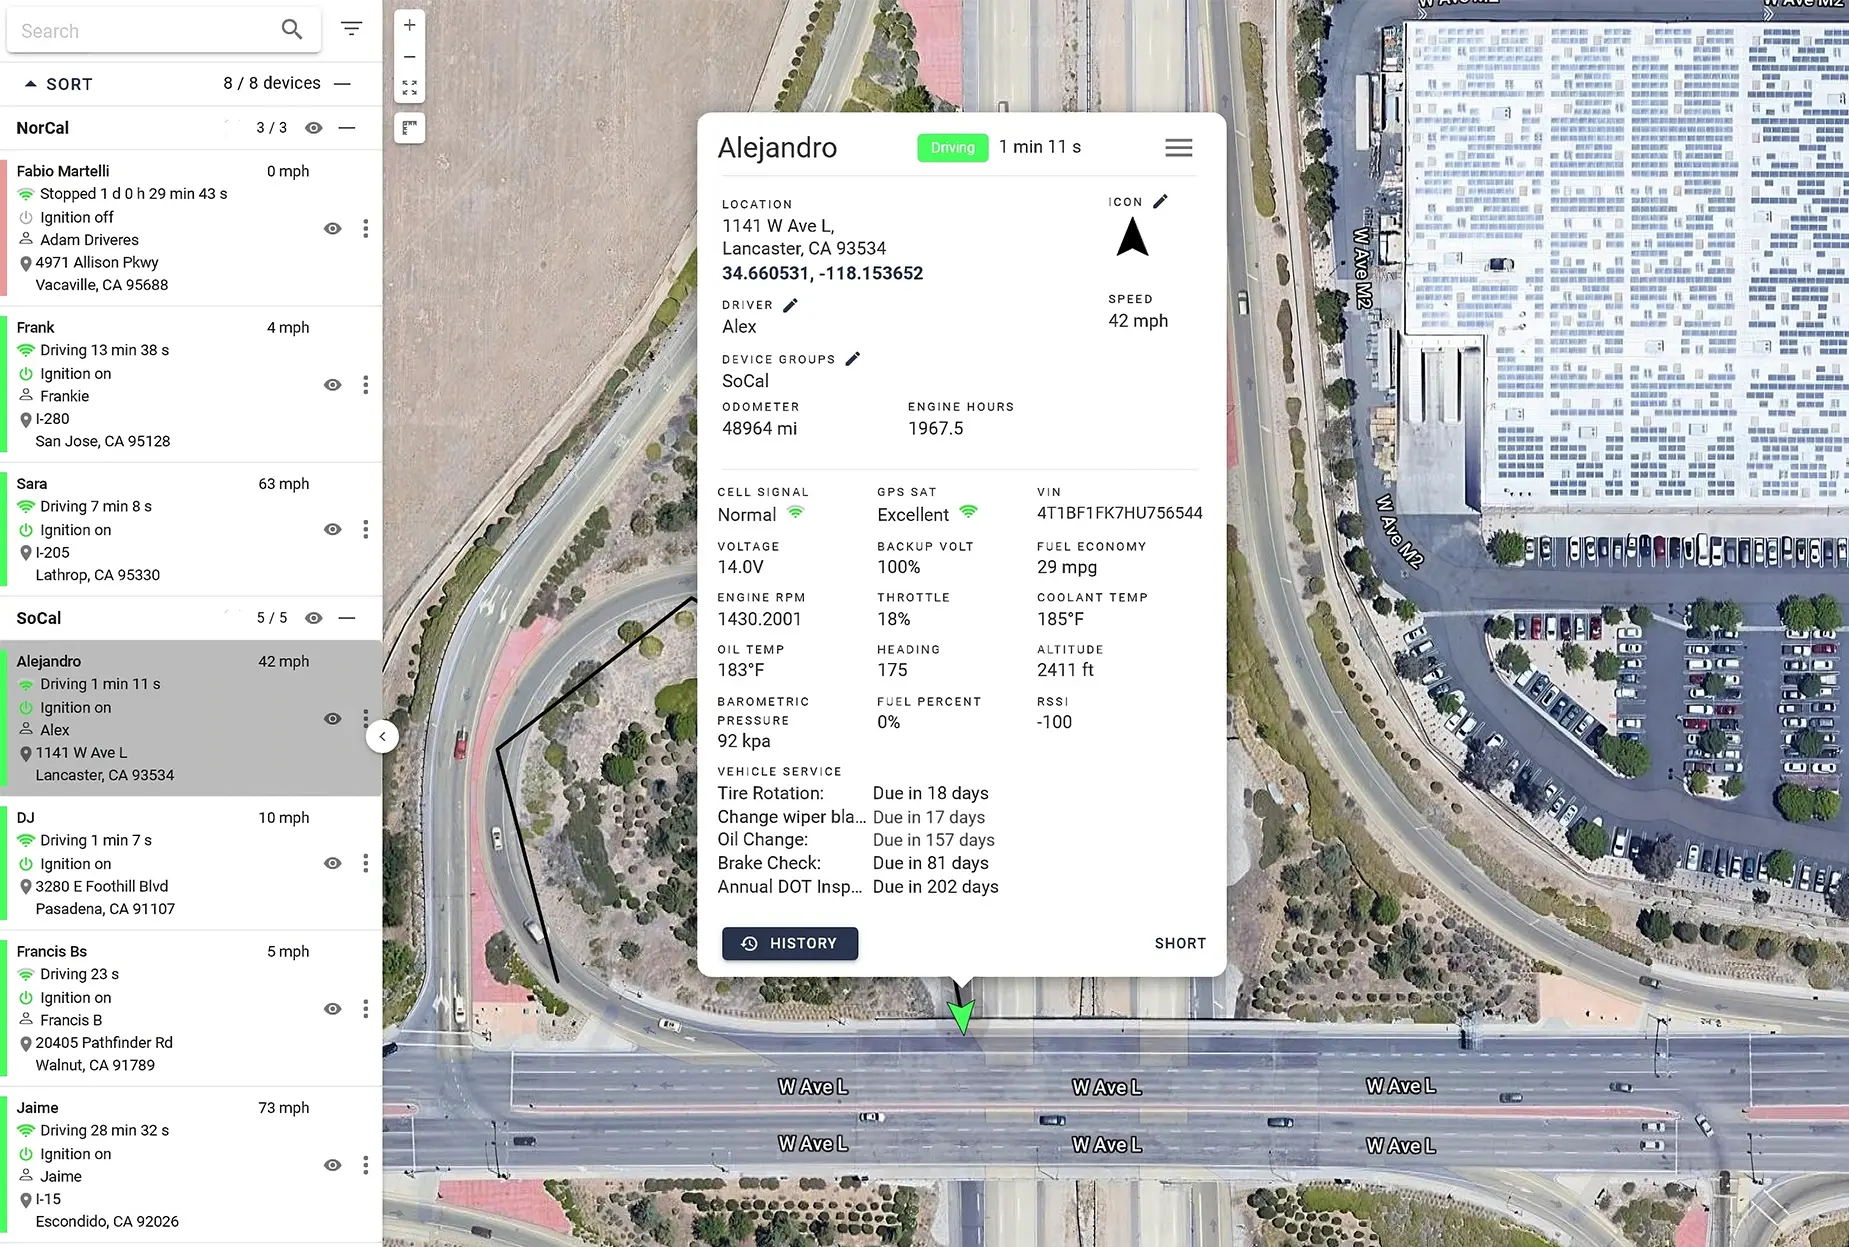Collapse the SoCal device group
Screen dimensions: 1849x1247
point(348,618)
